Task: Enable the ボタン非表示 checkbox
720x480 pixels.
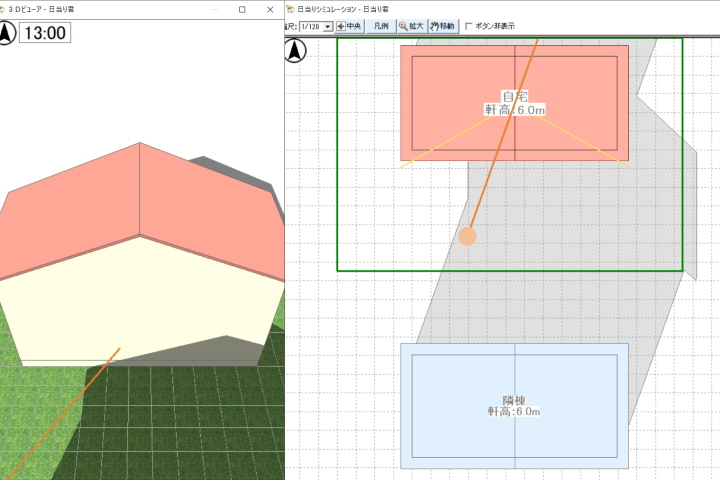Action: point(470,27)
